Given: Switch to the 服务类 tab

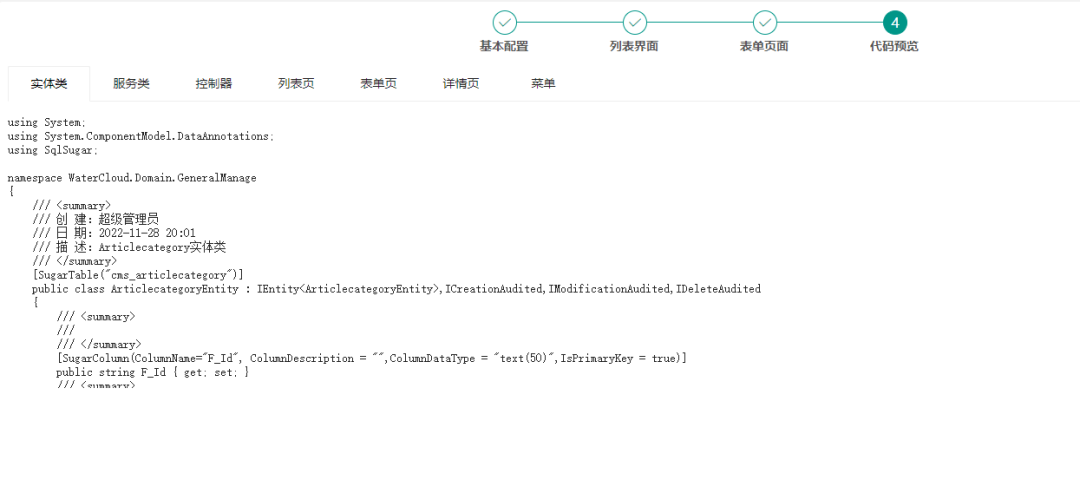Looking at the screenshot, I should [131, 84].
